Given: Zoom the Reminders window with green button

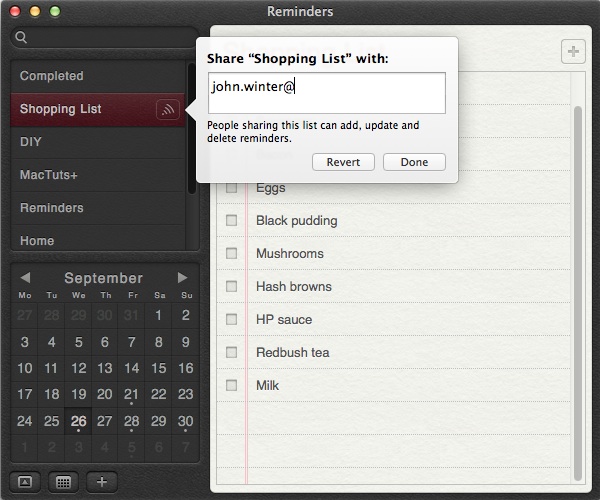Looking at the screenshot, I should (x=55, y=11).
